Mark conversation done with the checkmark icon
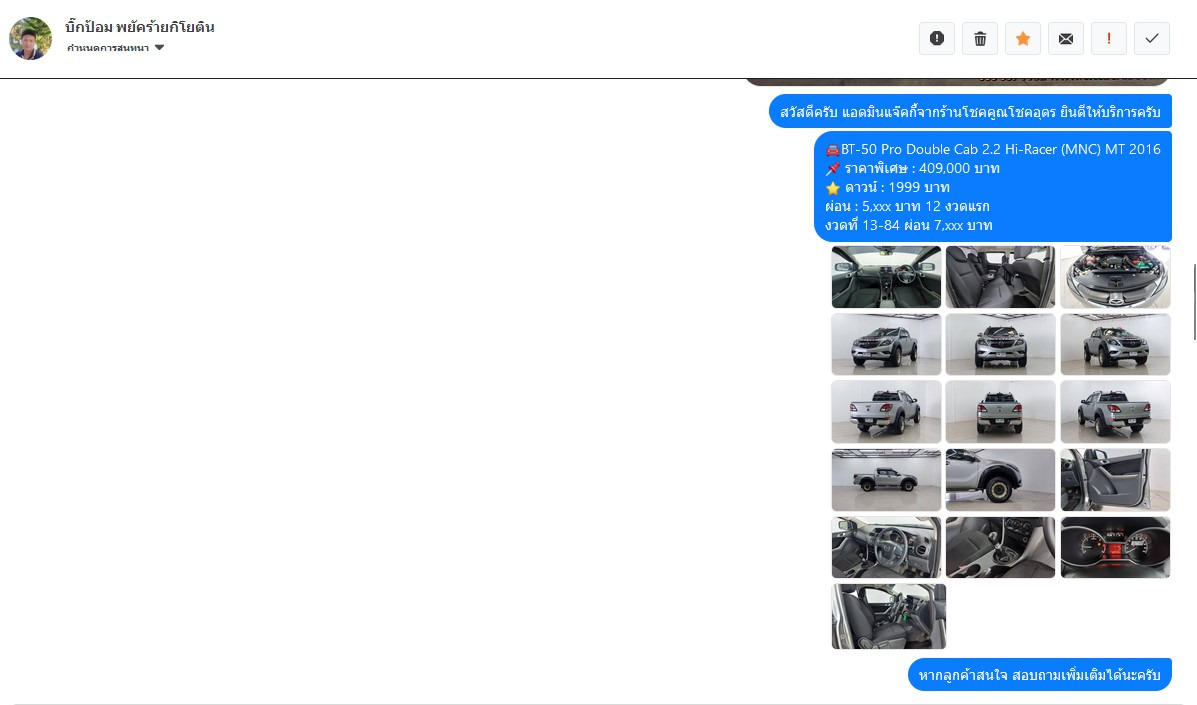 [x=1152, y=38]
